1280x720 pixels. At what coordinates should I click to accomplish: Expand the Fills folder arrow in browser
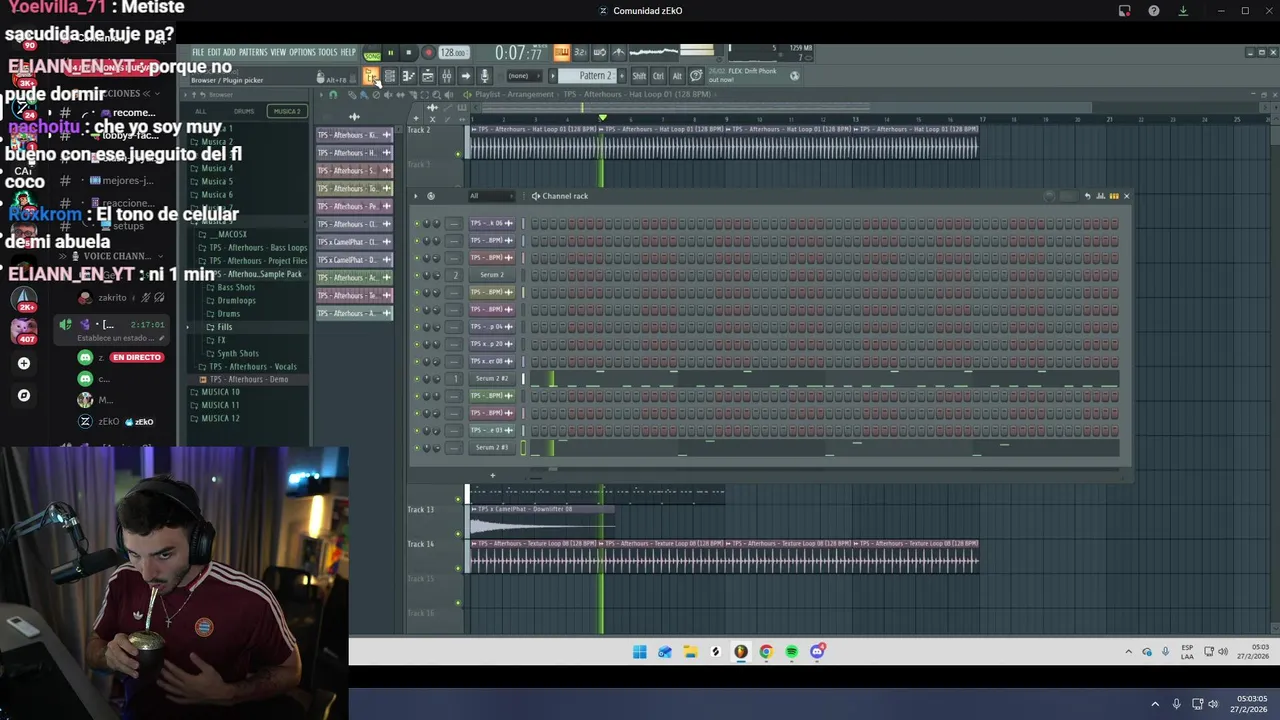coord(188,327)
